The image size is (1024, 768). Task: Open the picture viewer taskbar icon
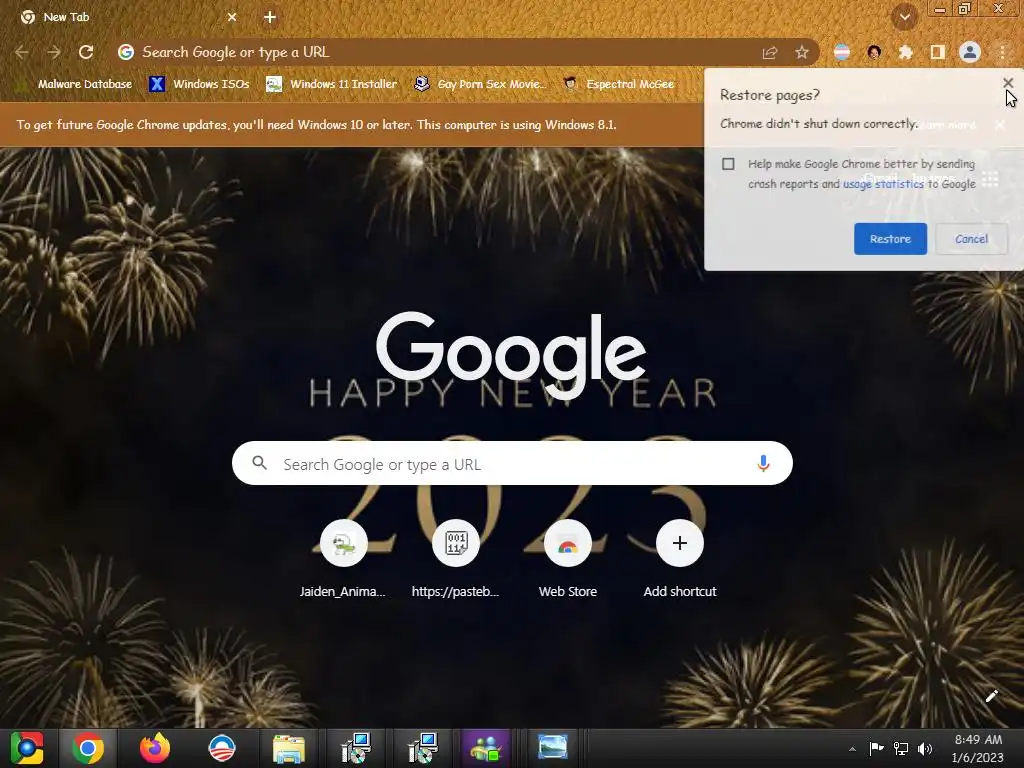click(x=552, y=747)
